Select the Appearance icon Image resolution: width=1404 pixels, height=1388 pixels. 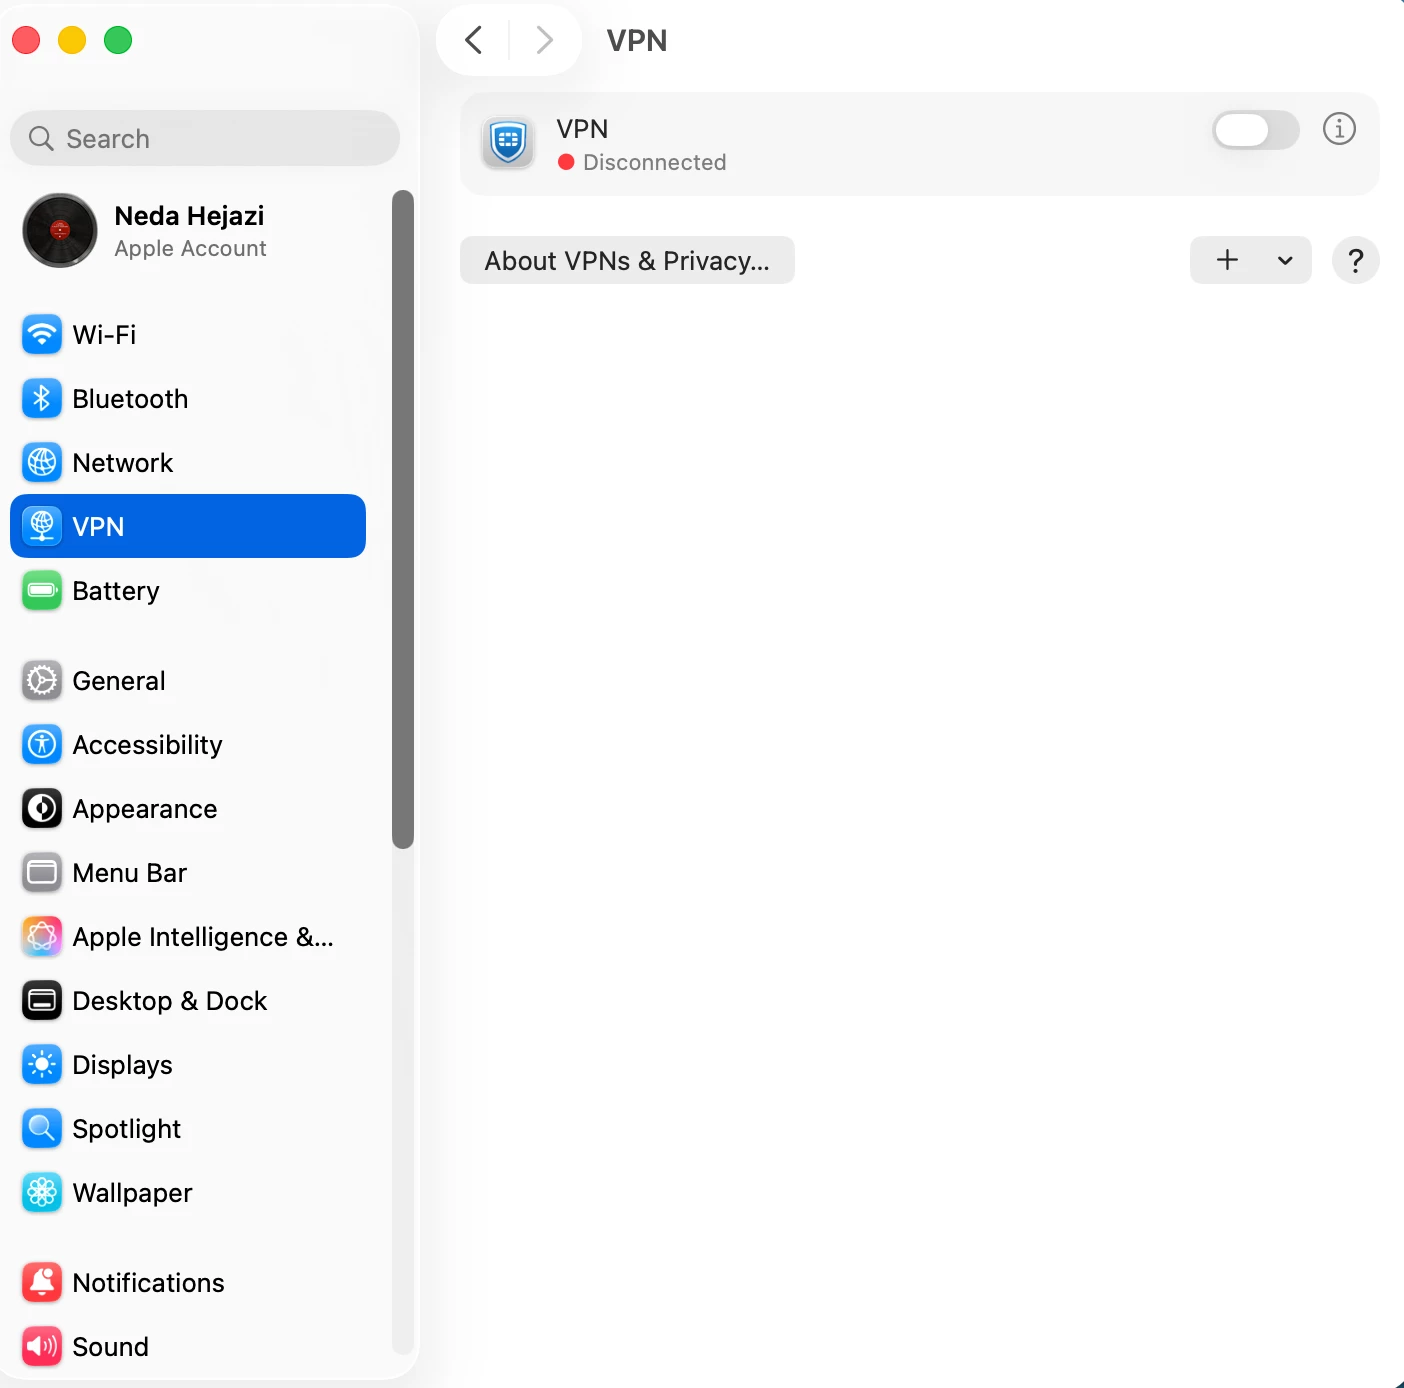pyautogui.click(x=42, y=809)
